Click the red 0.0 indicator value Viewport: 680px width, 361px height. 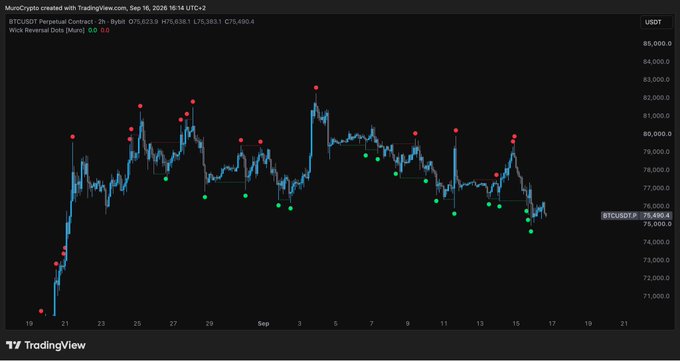105,30
